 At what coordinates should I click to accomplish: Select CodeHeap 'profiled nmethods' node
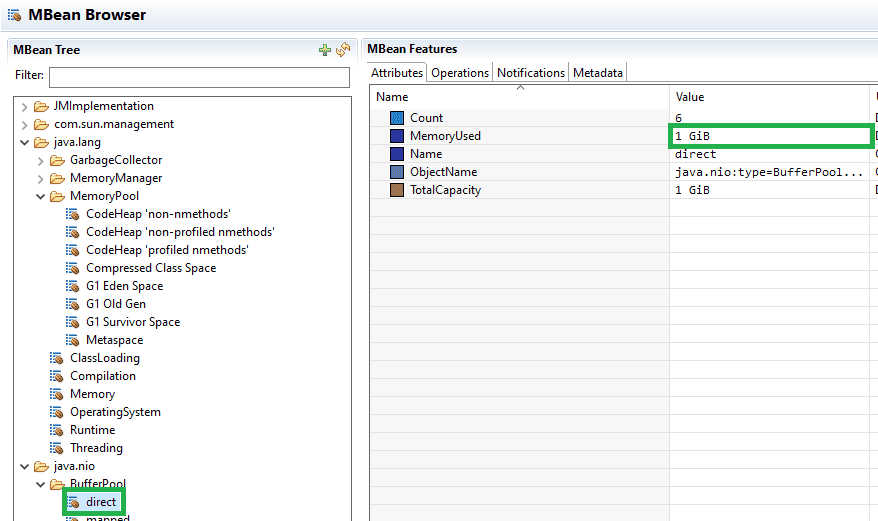pos(167,250)
